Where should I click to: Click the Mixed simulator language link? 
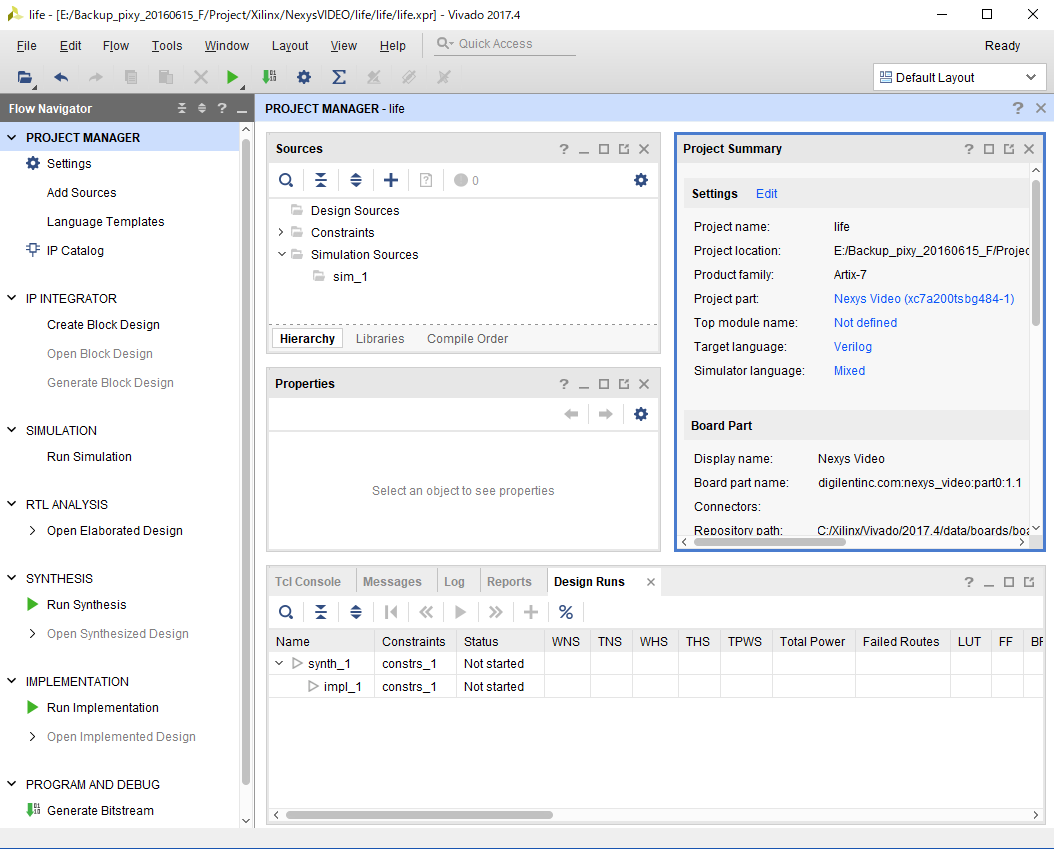[849, 370]
